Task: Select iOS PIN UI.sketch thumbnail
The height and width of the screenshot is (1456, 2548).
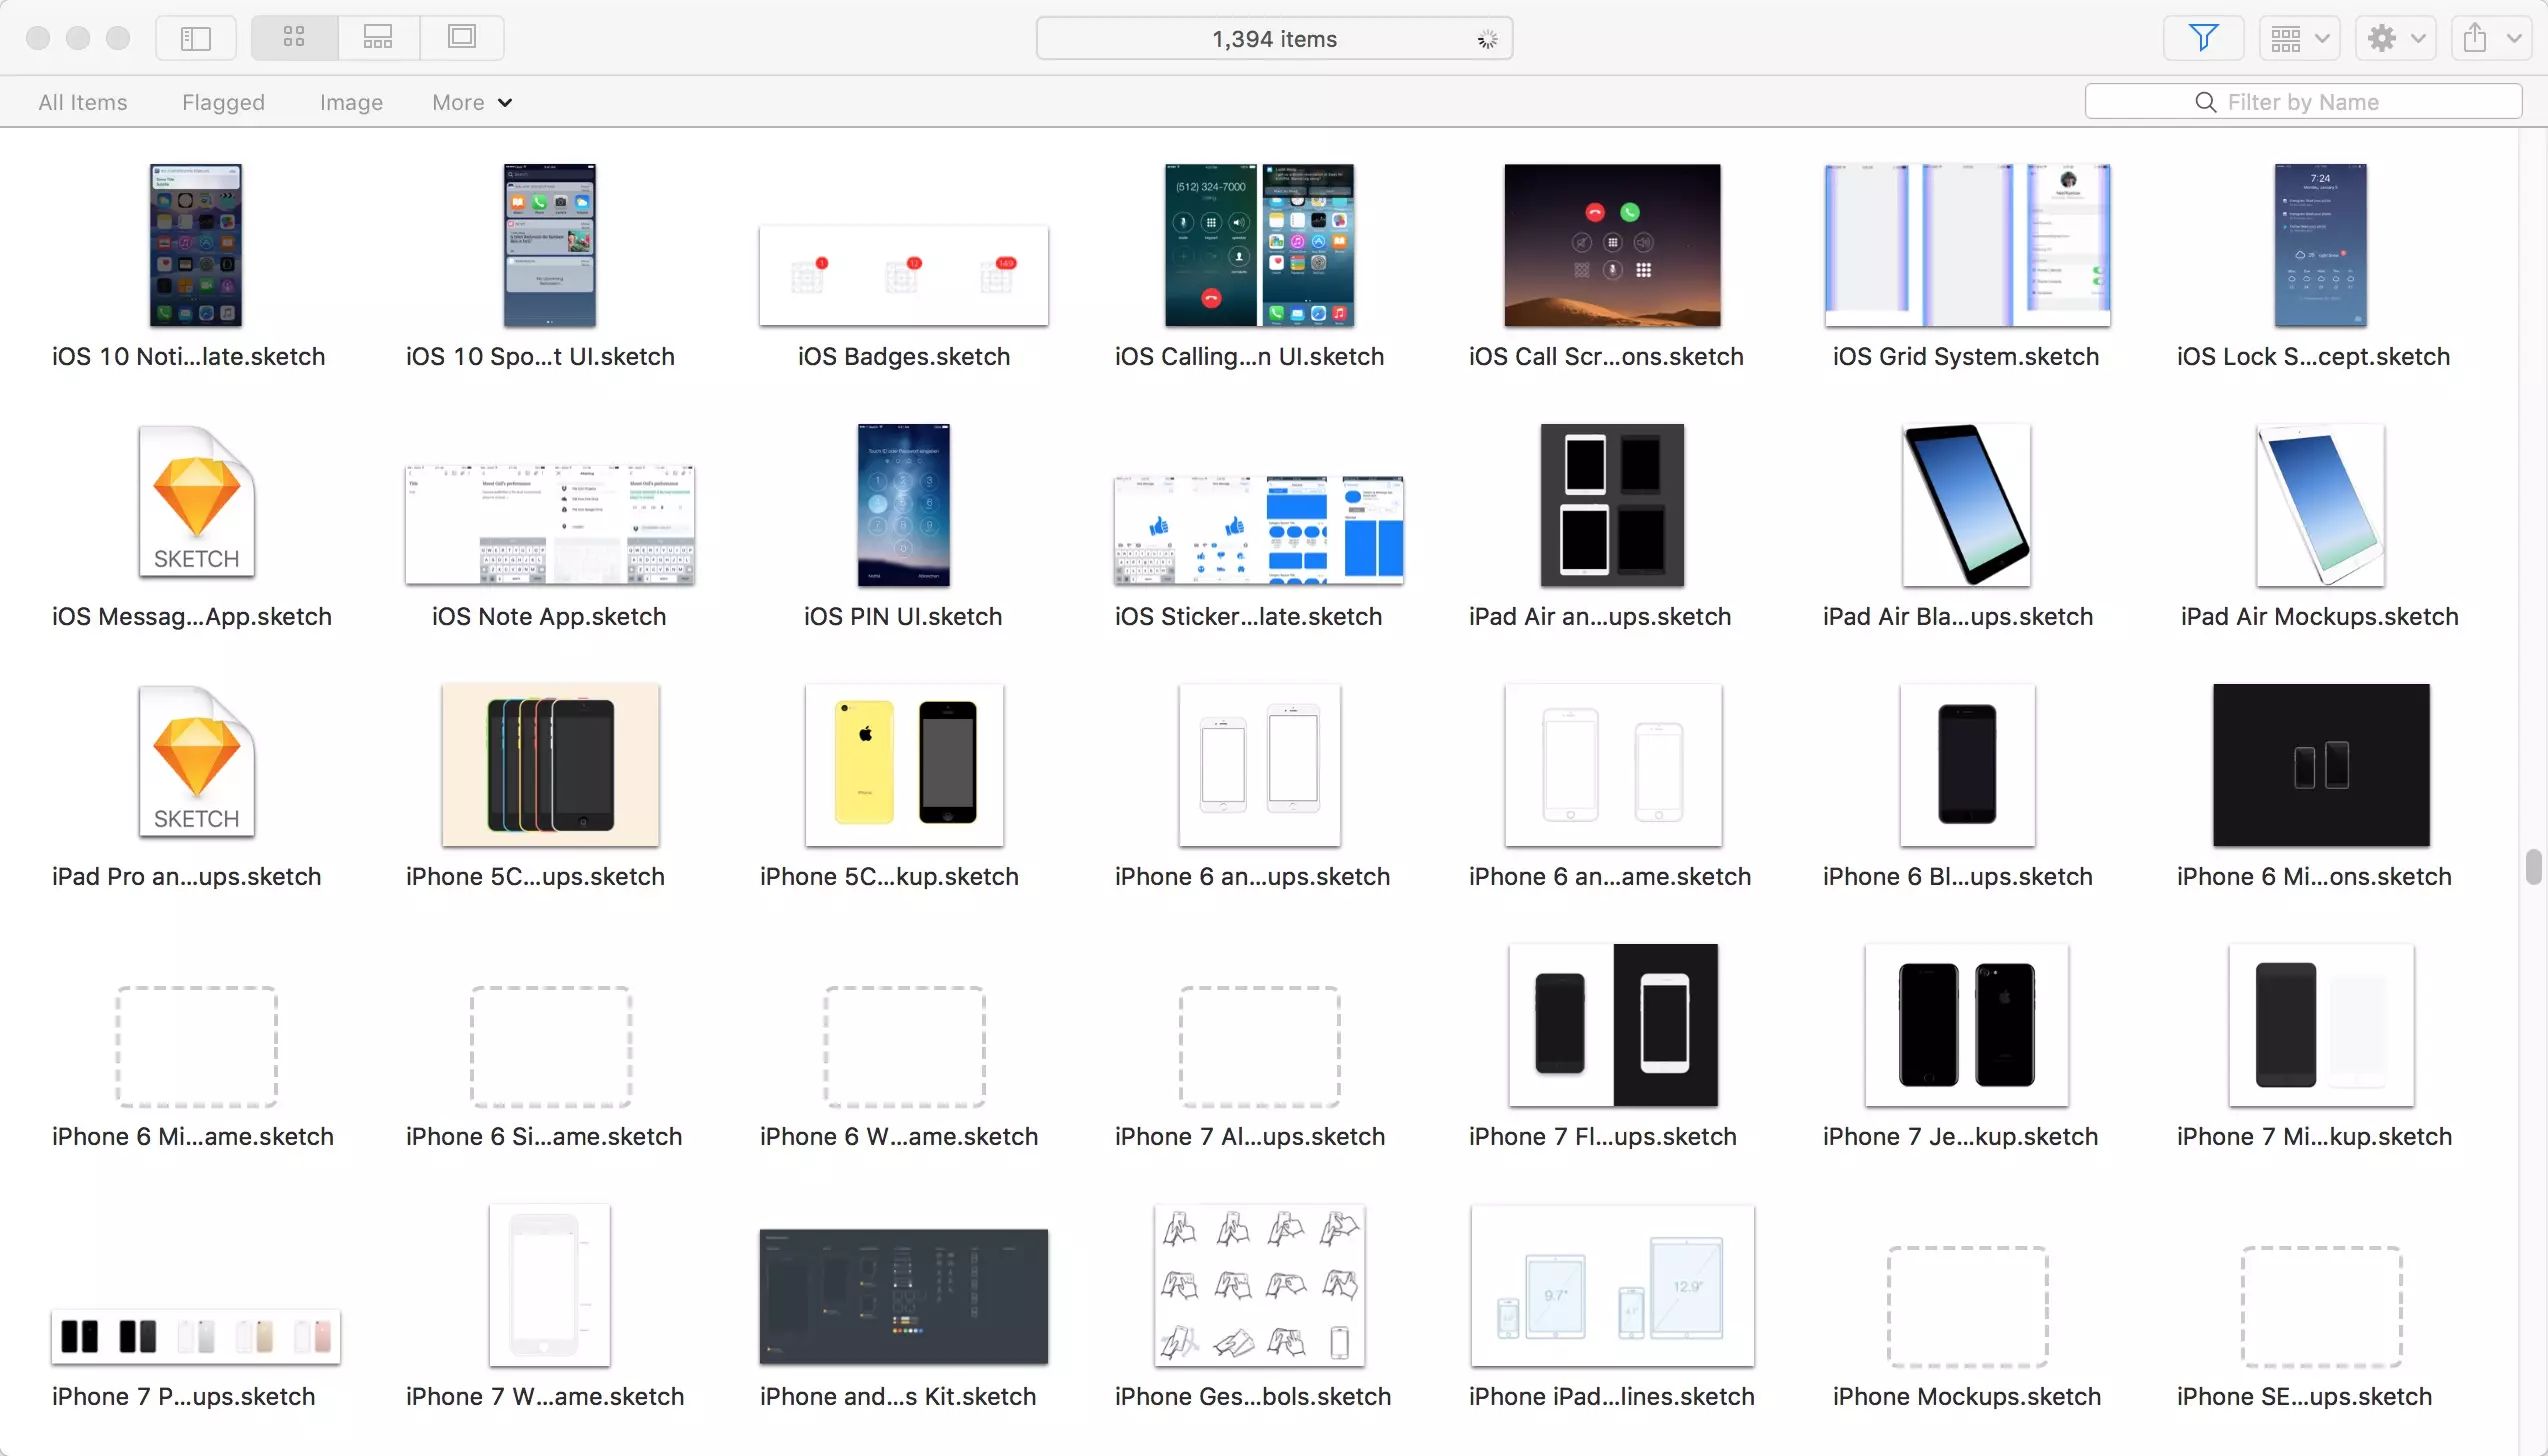Action: (904, 505)
